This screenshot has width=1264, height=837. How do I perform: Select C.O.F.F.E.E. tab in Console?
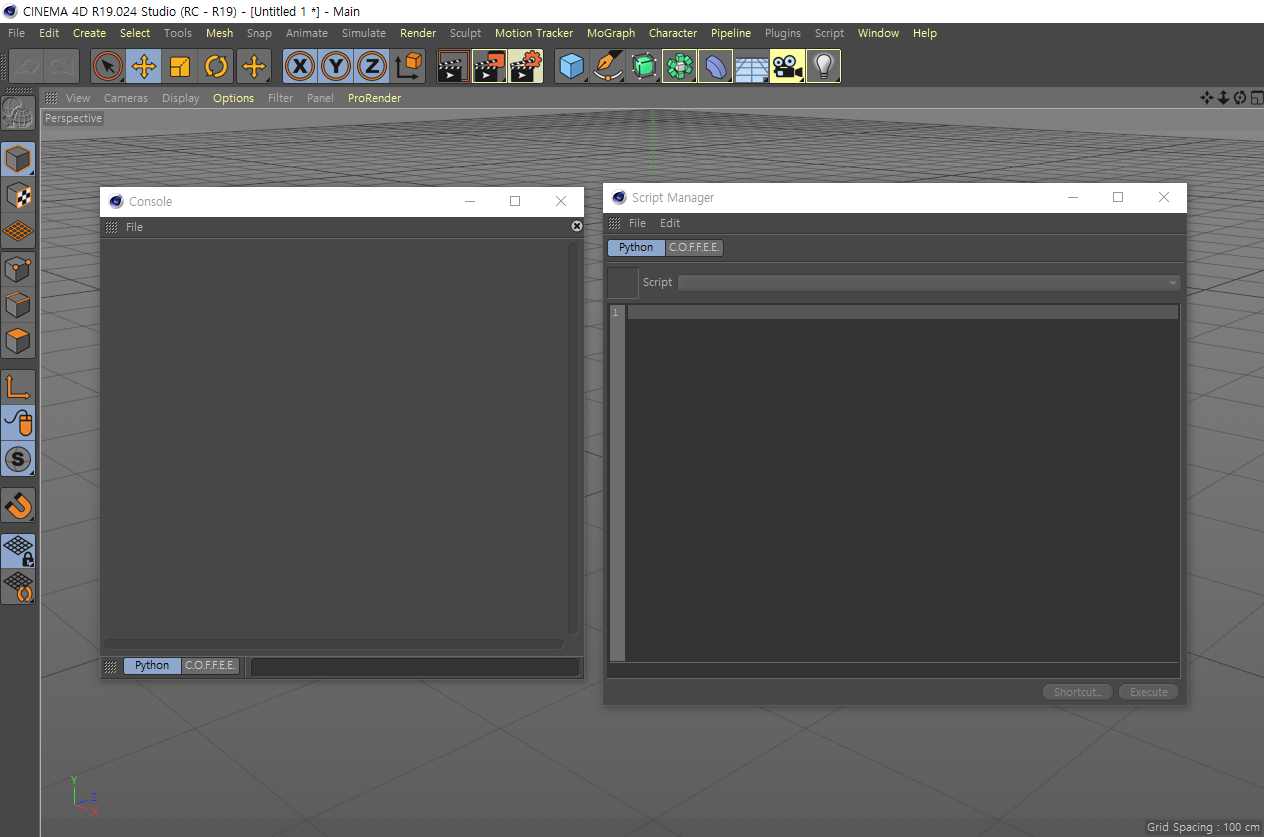pos(210,665)
